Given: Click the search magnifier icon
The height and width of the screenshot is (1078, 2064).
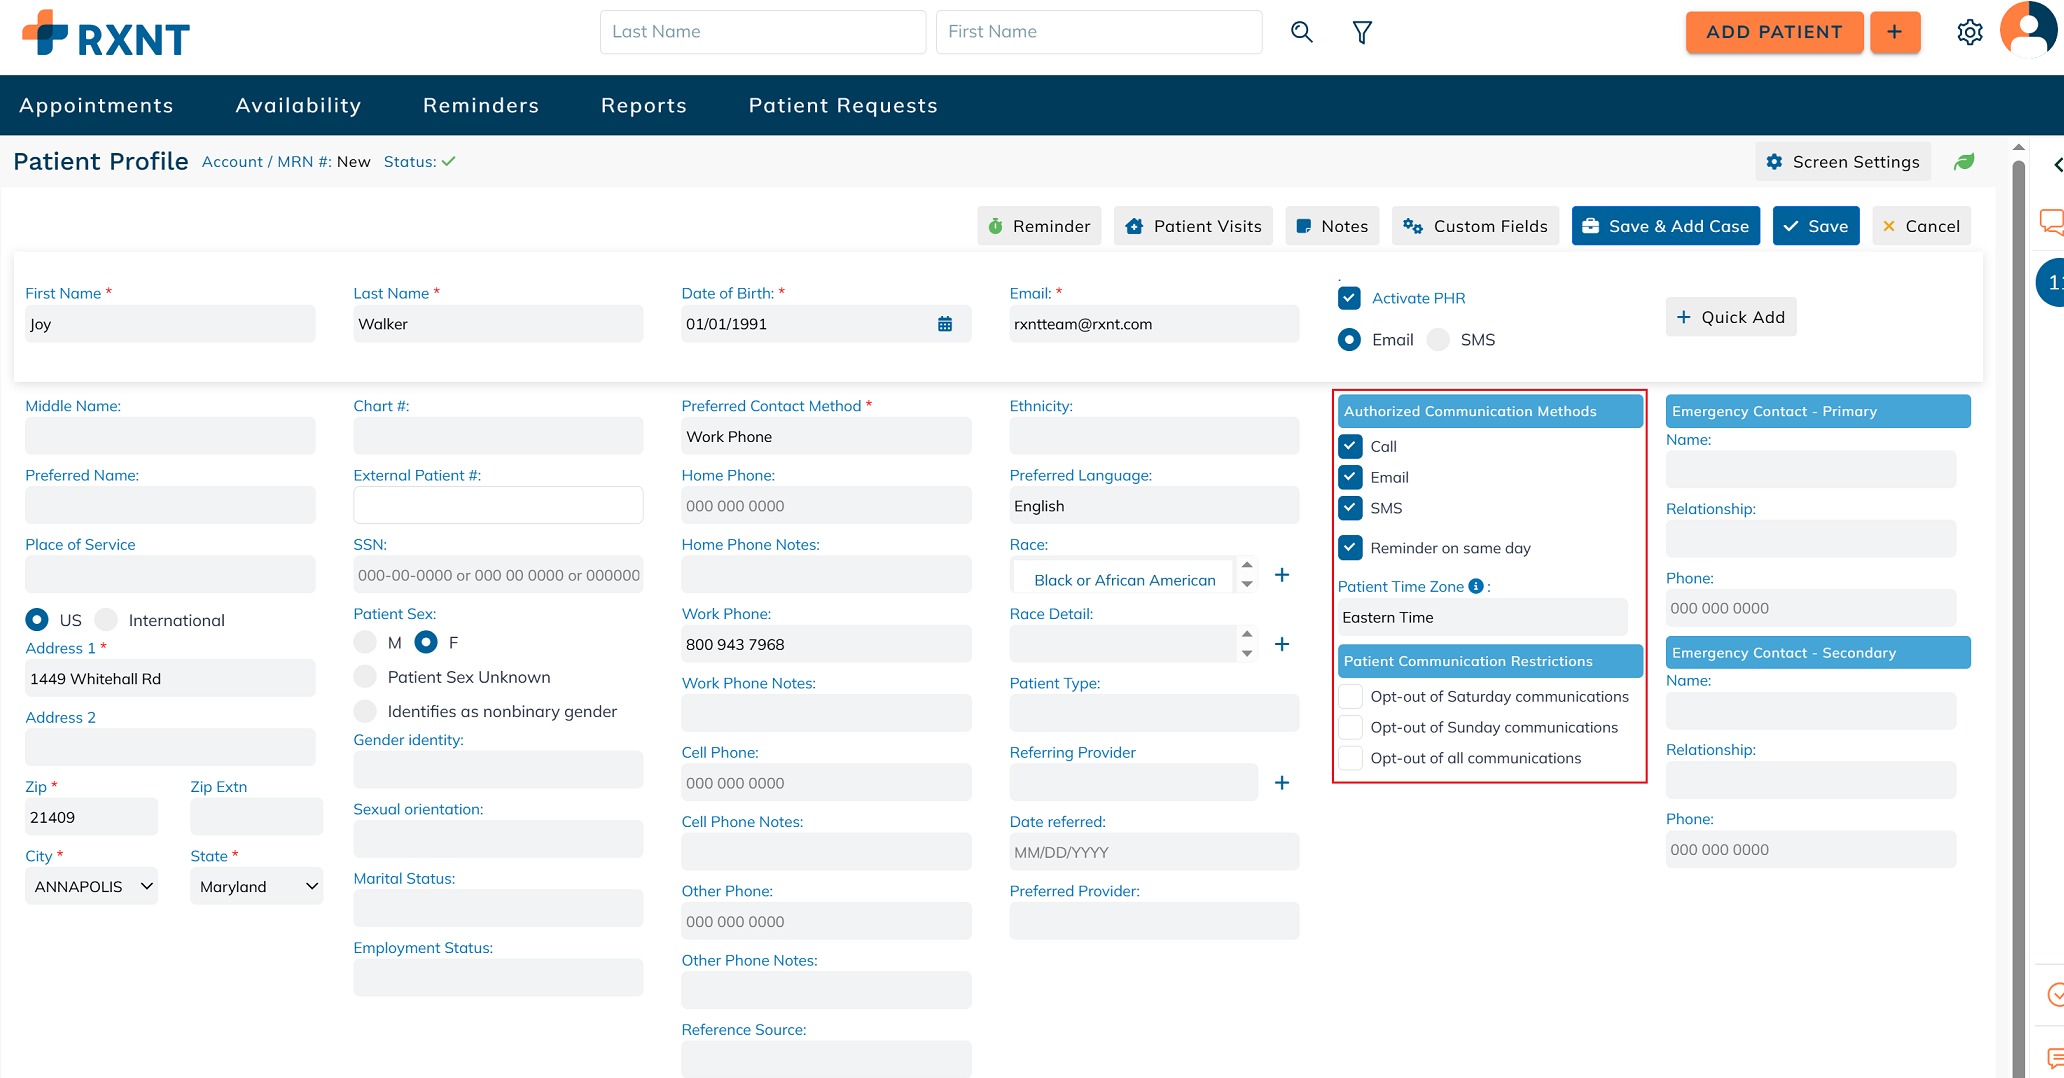Looking at the screenshot, I should click(x=1301, y=32).
